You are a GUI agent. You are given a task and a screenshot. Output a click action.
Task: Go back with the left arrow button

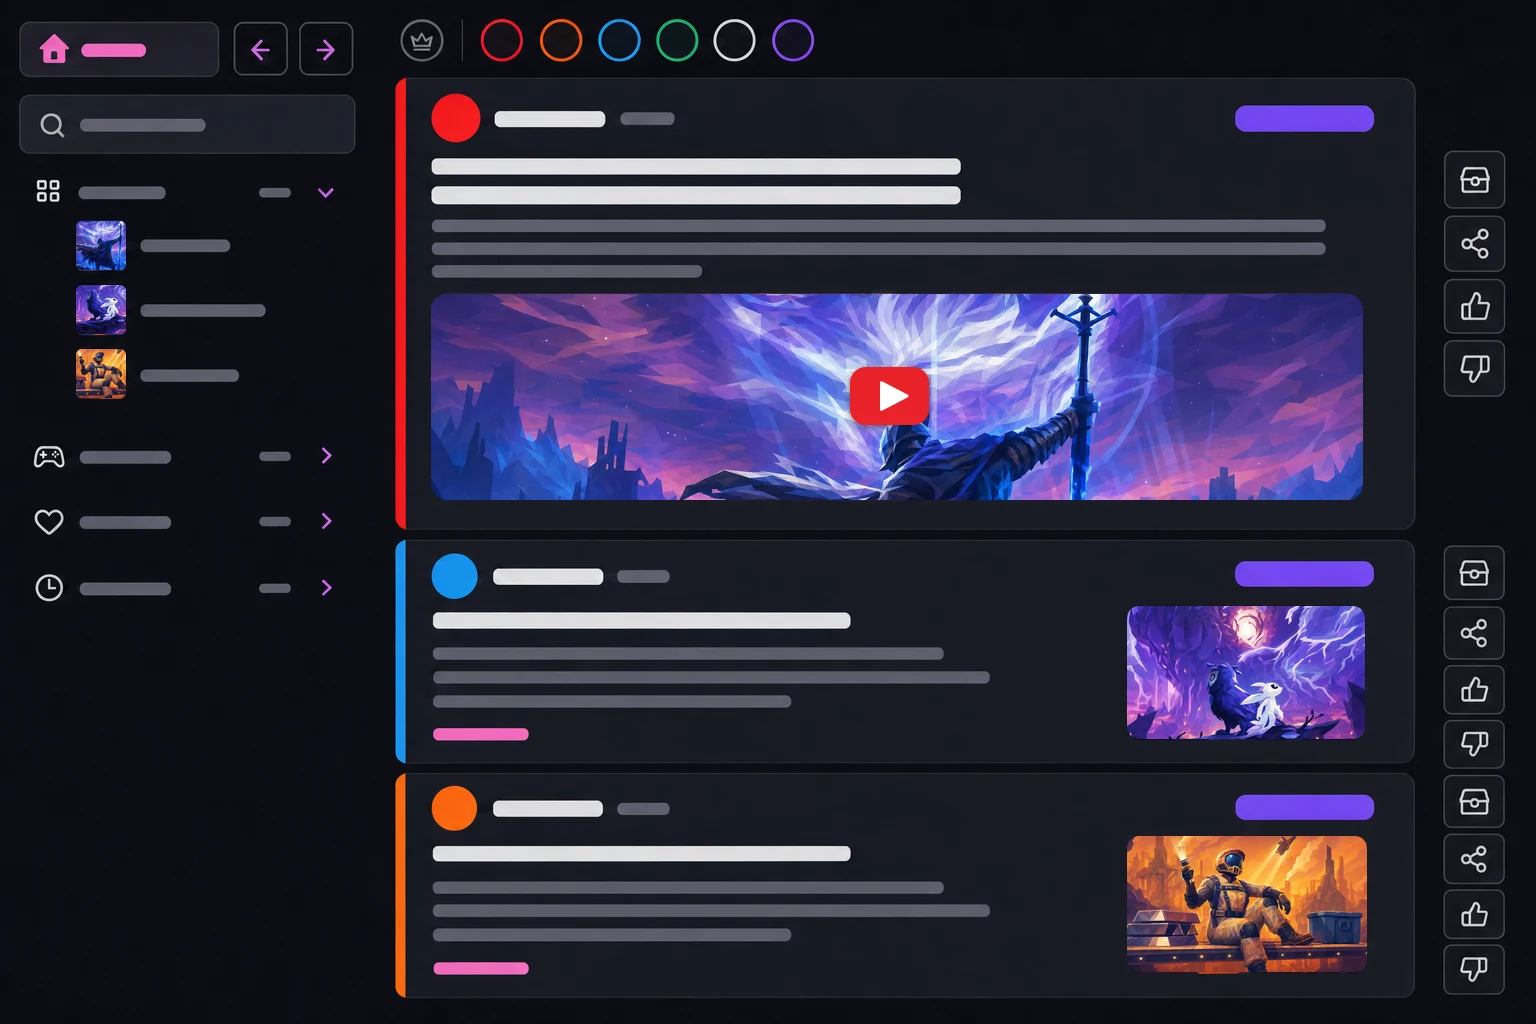coord(260,49)
